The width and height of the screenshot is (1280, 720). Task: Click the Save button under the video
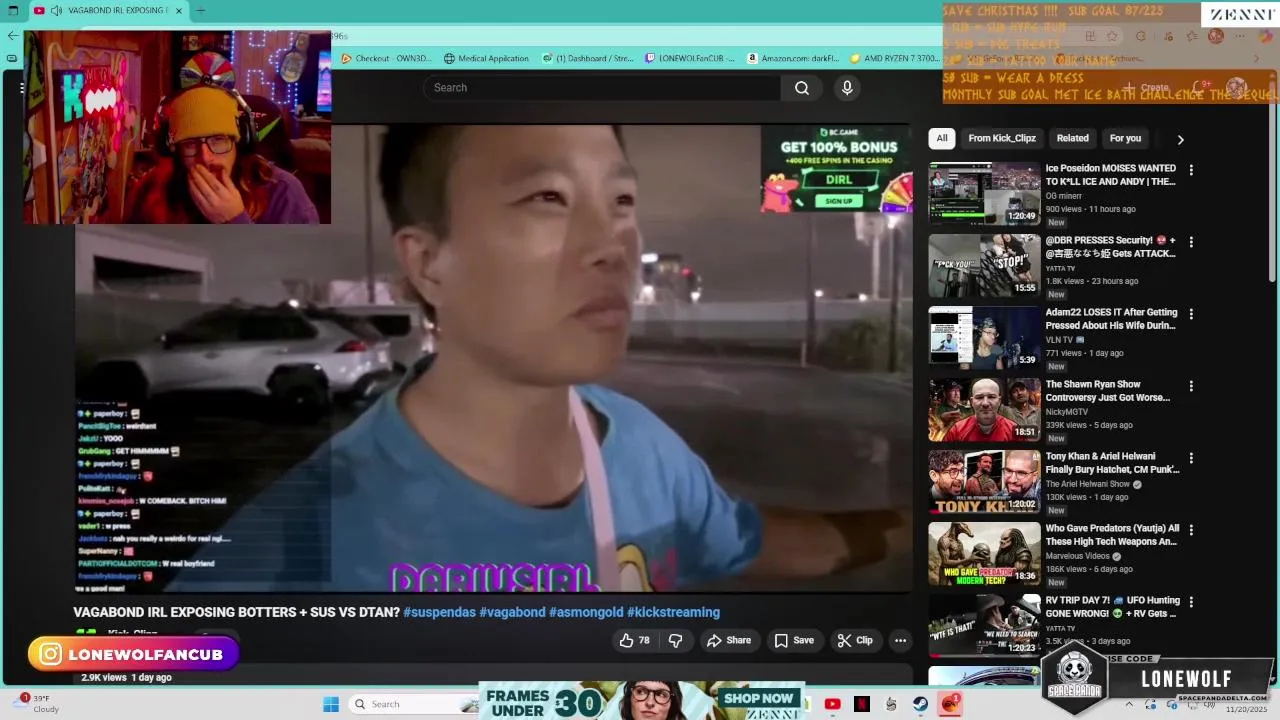click(x=794, y=640)
